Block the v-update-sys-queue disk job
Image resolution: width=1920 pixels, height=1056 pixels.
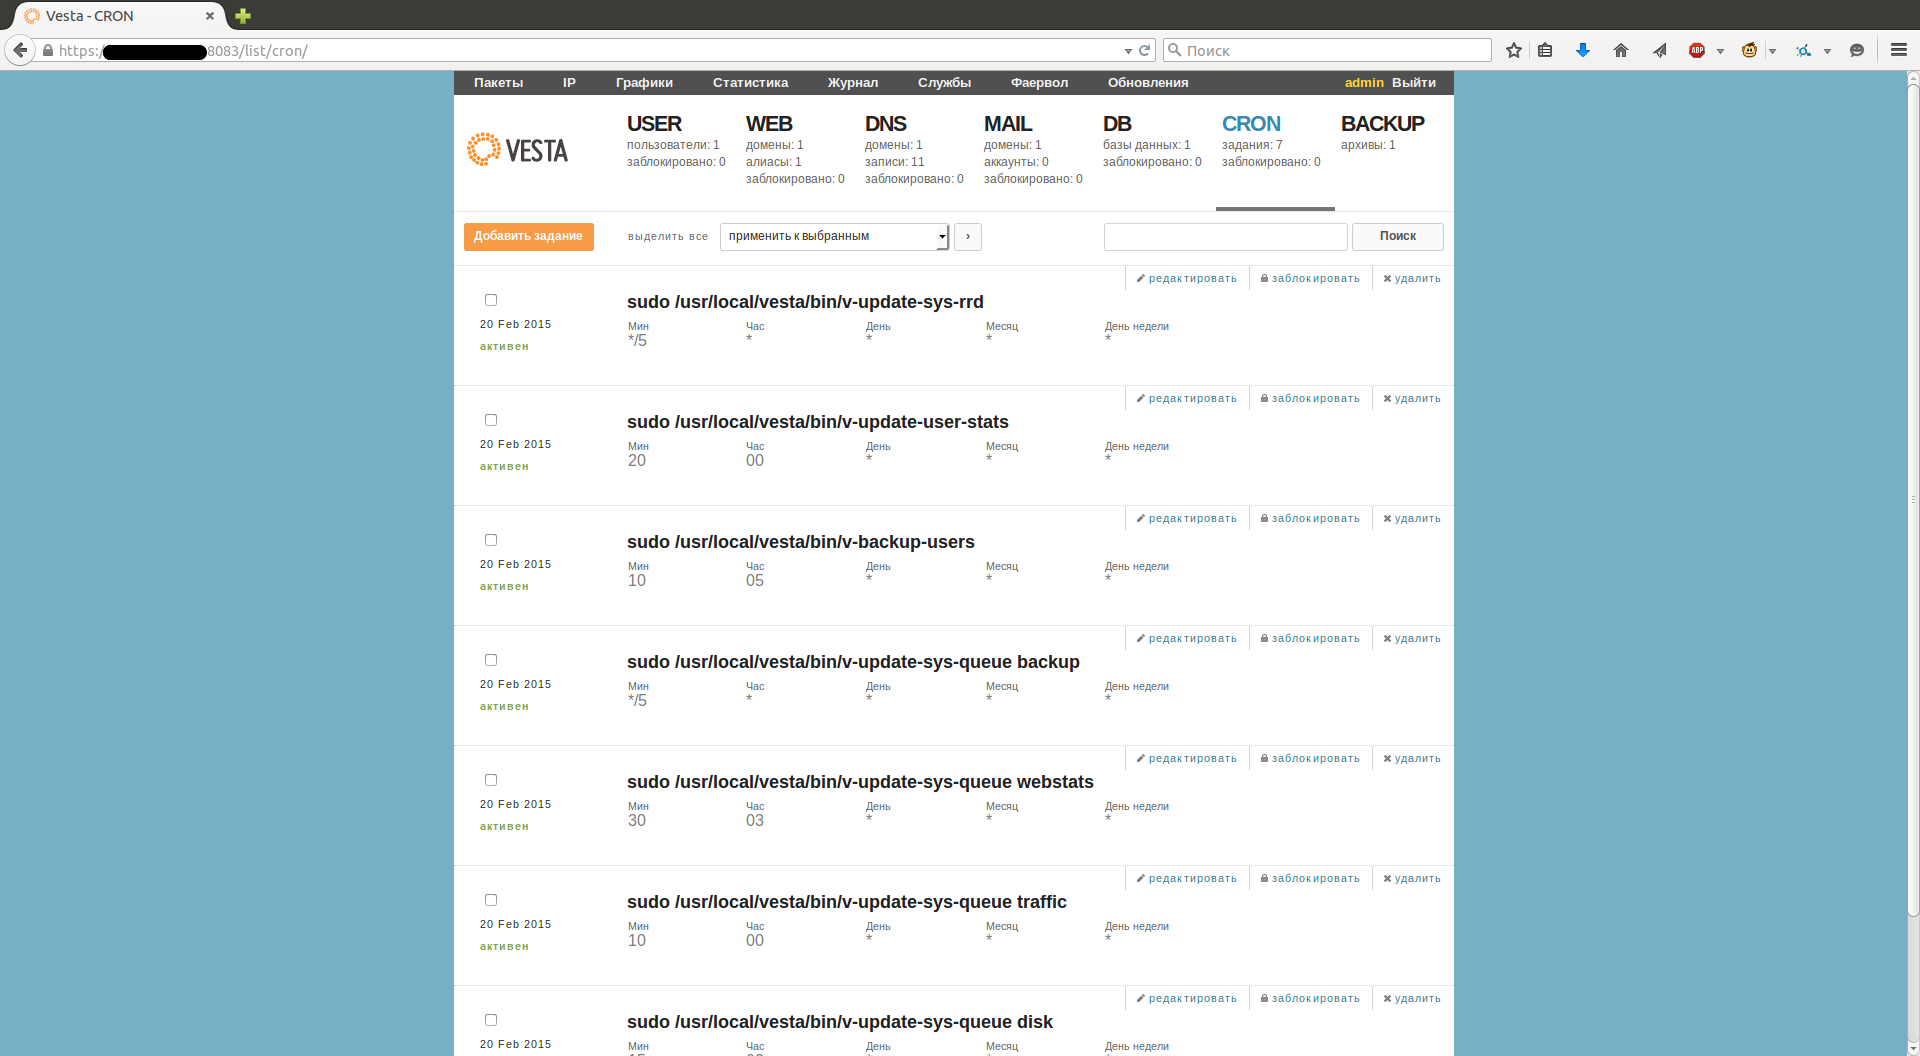1310,999
